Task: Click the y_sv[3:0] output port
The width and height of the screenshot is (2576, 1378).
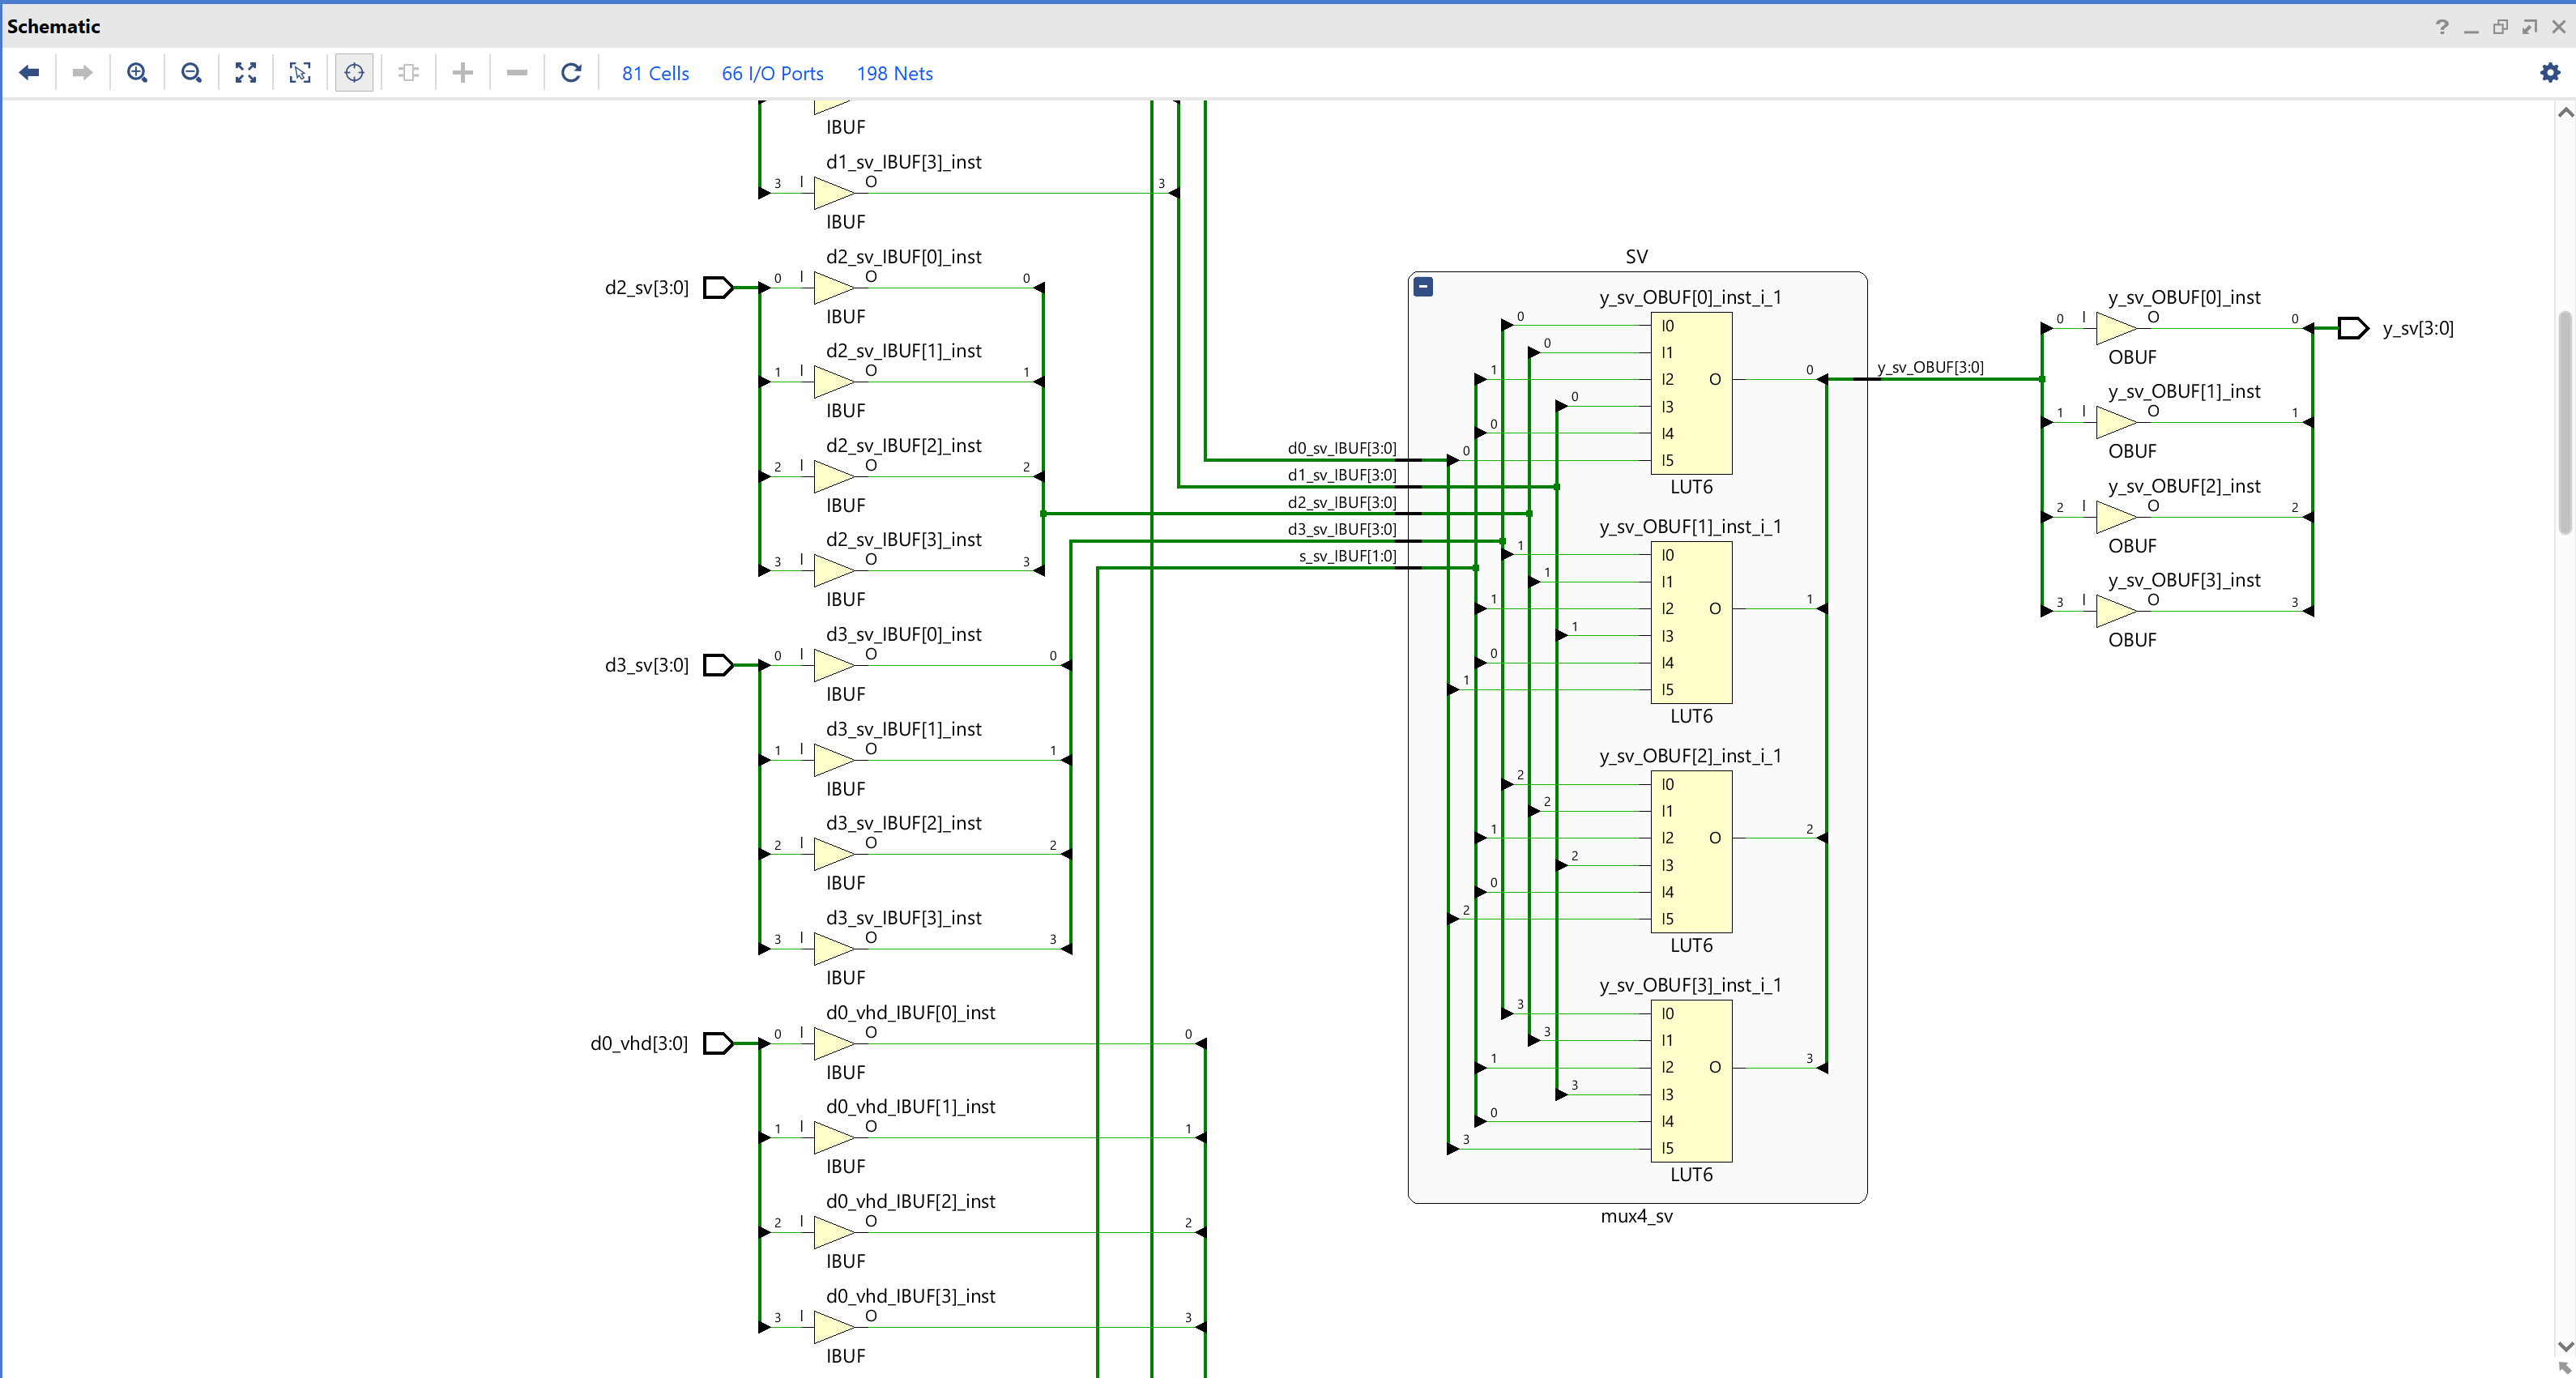Action: [x=2353, y=328]
